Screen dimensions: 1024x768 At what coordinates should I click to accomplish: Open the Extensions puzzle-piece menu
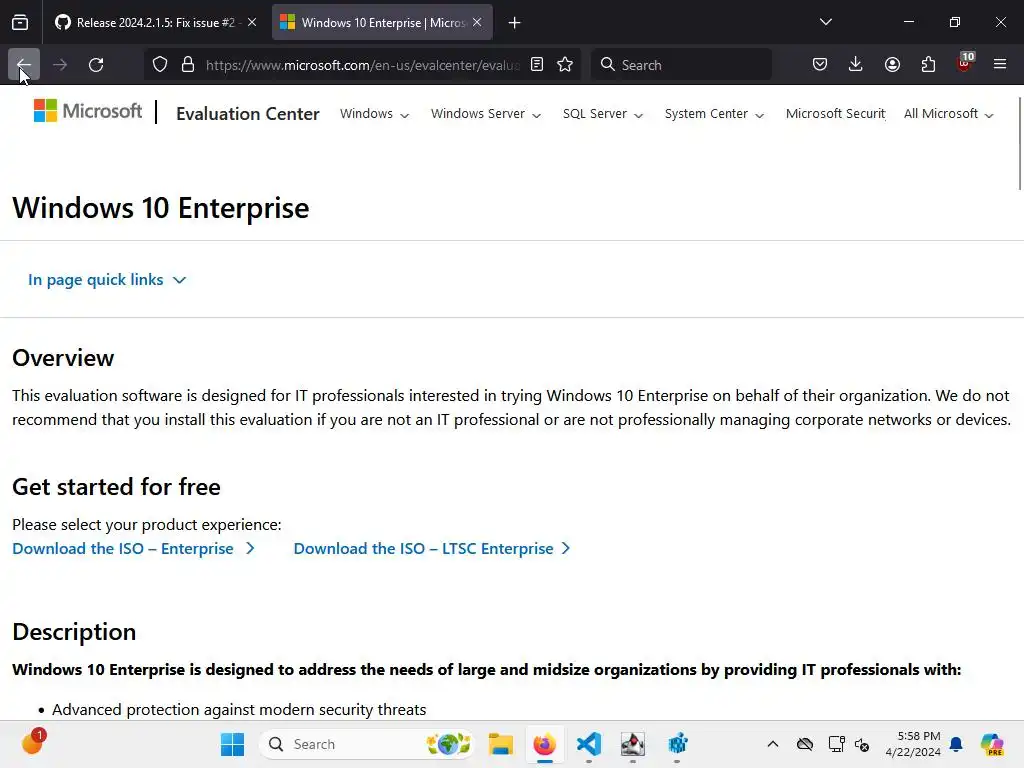pos(928,65)
